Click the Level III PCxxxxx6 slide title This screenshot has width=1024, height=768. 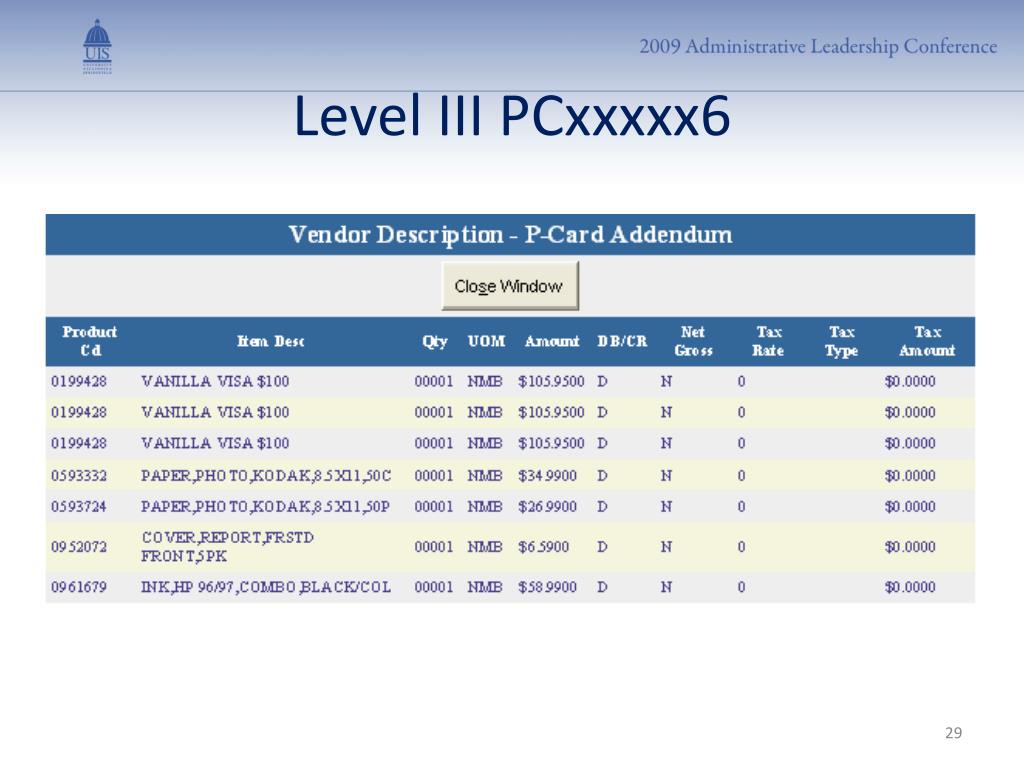click(x=511, y=116)
